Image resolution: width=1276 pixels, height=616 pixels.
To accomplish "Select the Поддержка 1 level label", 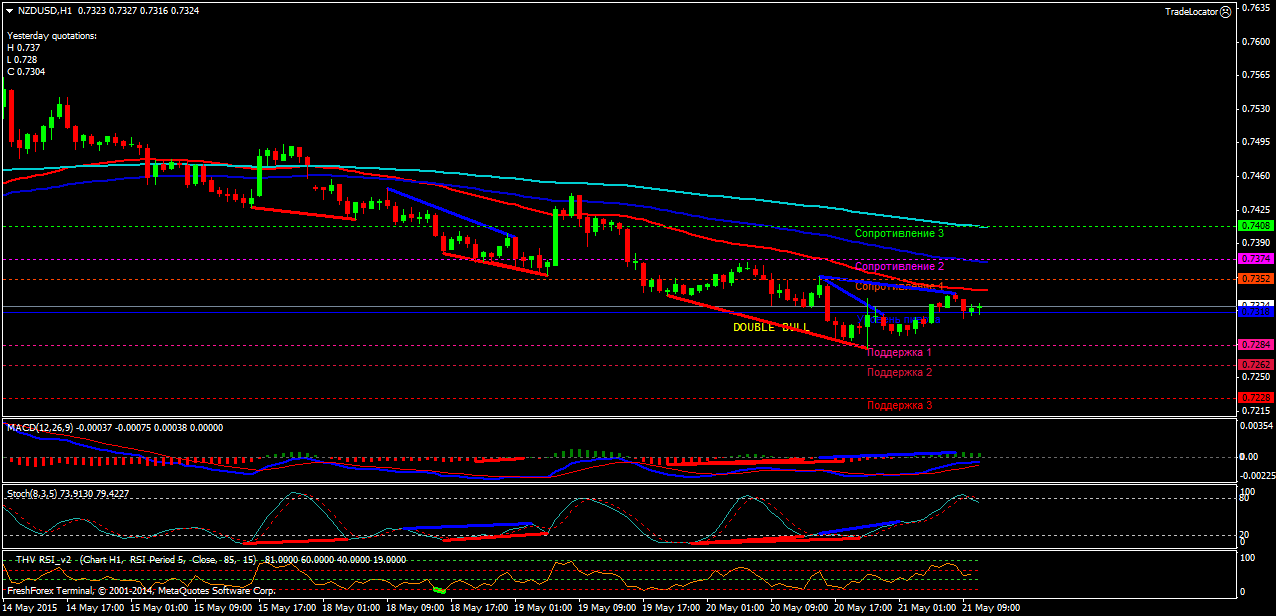I will (899, 352).
